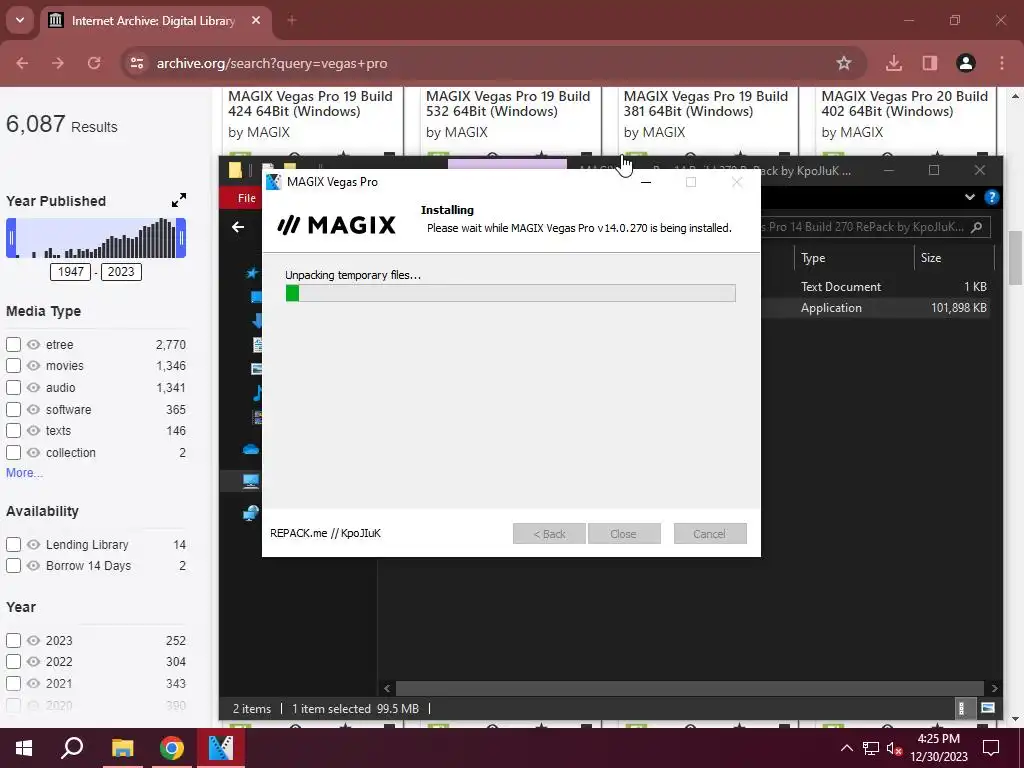Click the back arrow in File Explorer
This screenshot has height=768, width=1024.
(238, 227)
